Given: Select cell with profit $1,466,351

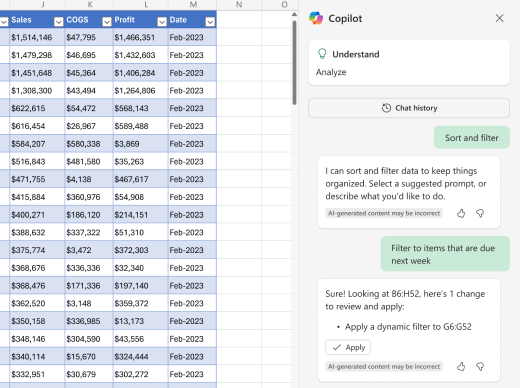Looking at the screenshot, I should pyautogui.click(x=141, y=37).
